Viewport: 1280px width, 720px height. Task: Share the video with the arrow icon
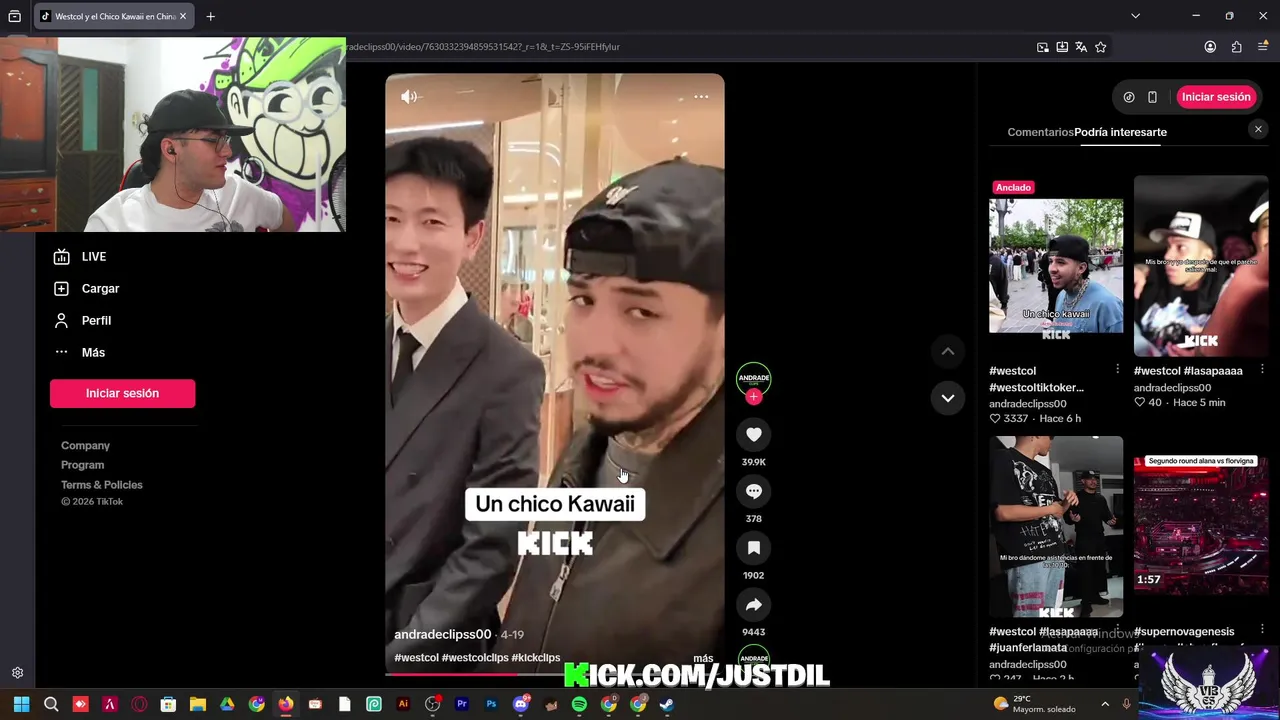click(754, 605)
